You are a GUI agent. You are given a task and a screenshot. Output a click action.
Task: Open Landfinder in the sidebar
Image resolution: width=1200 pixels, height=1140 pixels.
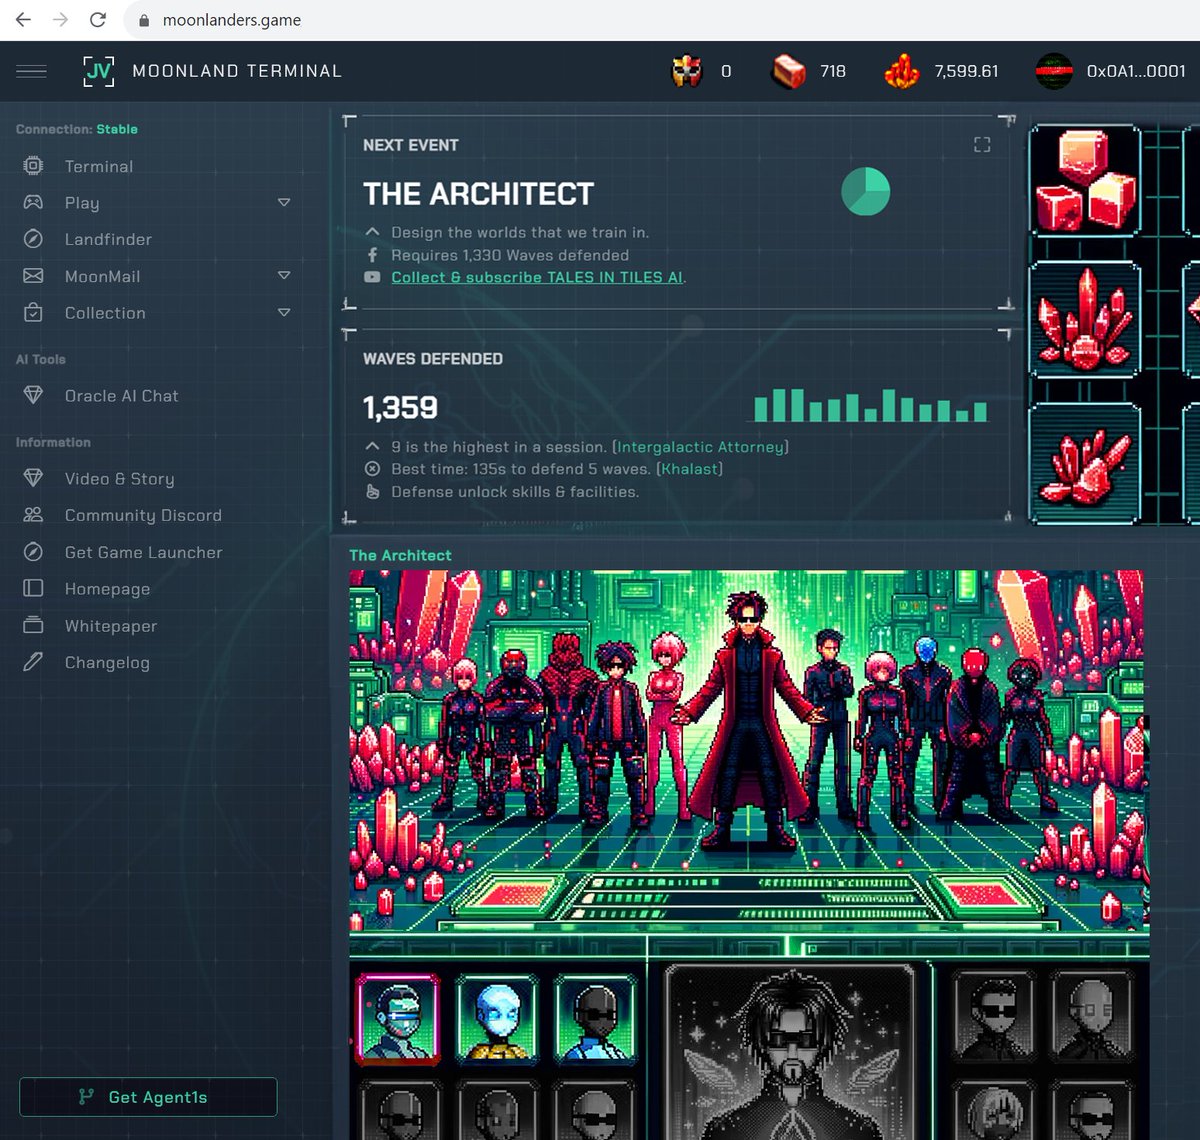pos(108,239)
